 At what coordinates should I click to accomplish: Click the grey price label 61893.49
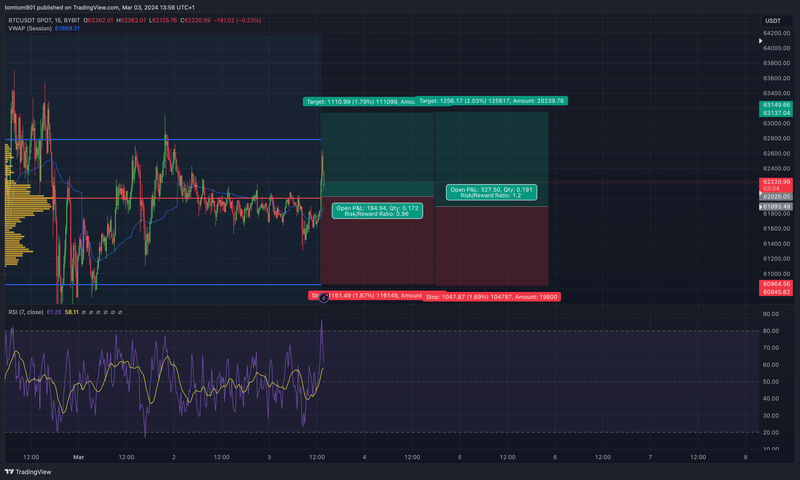tap(776, 207)
